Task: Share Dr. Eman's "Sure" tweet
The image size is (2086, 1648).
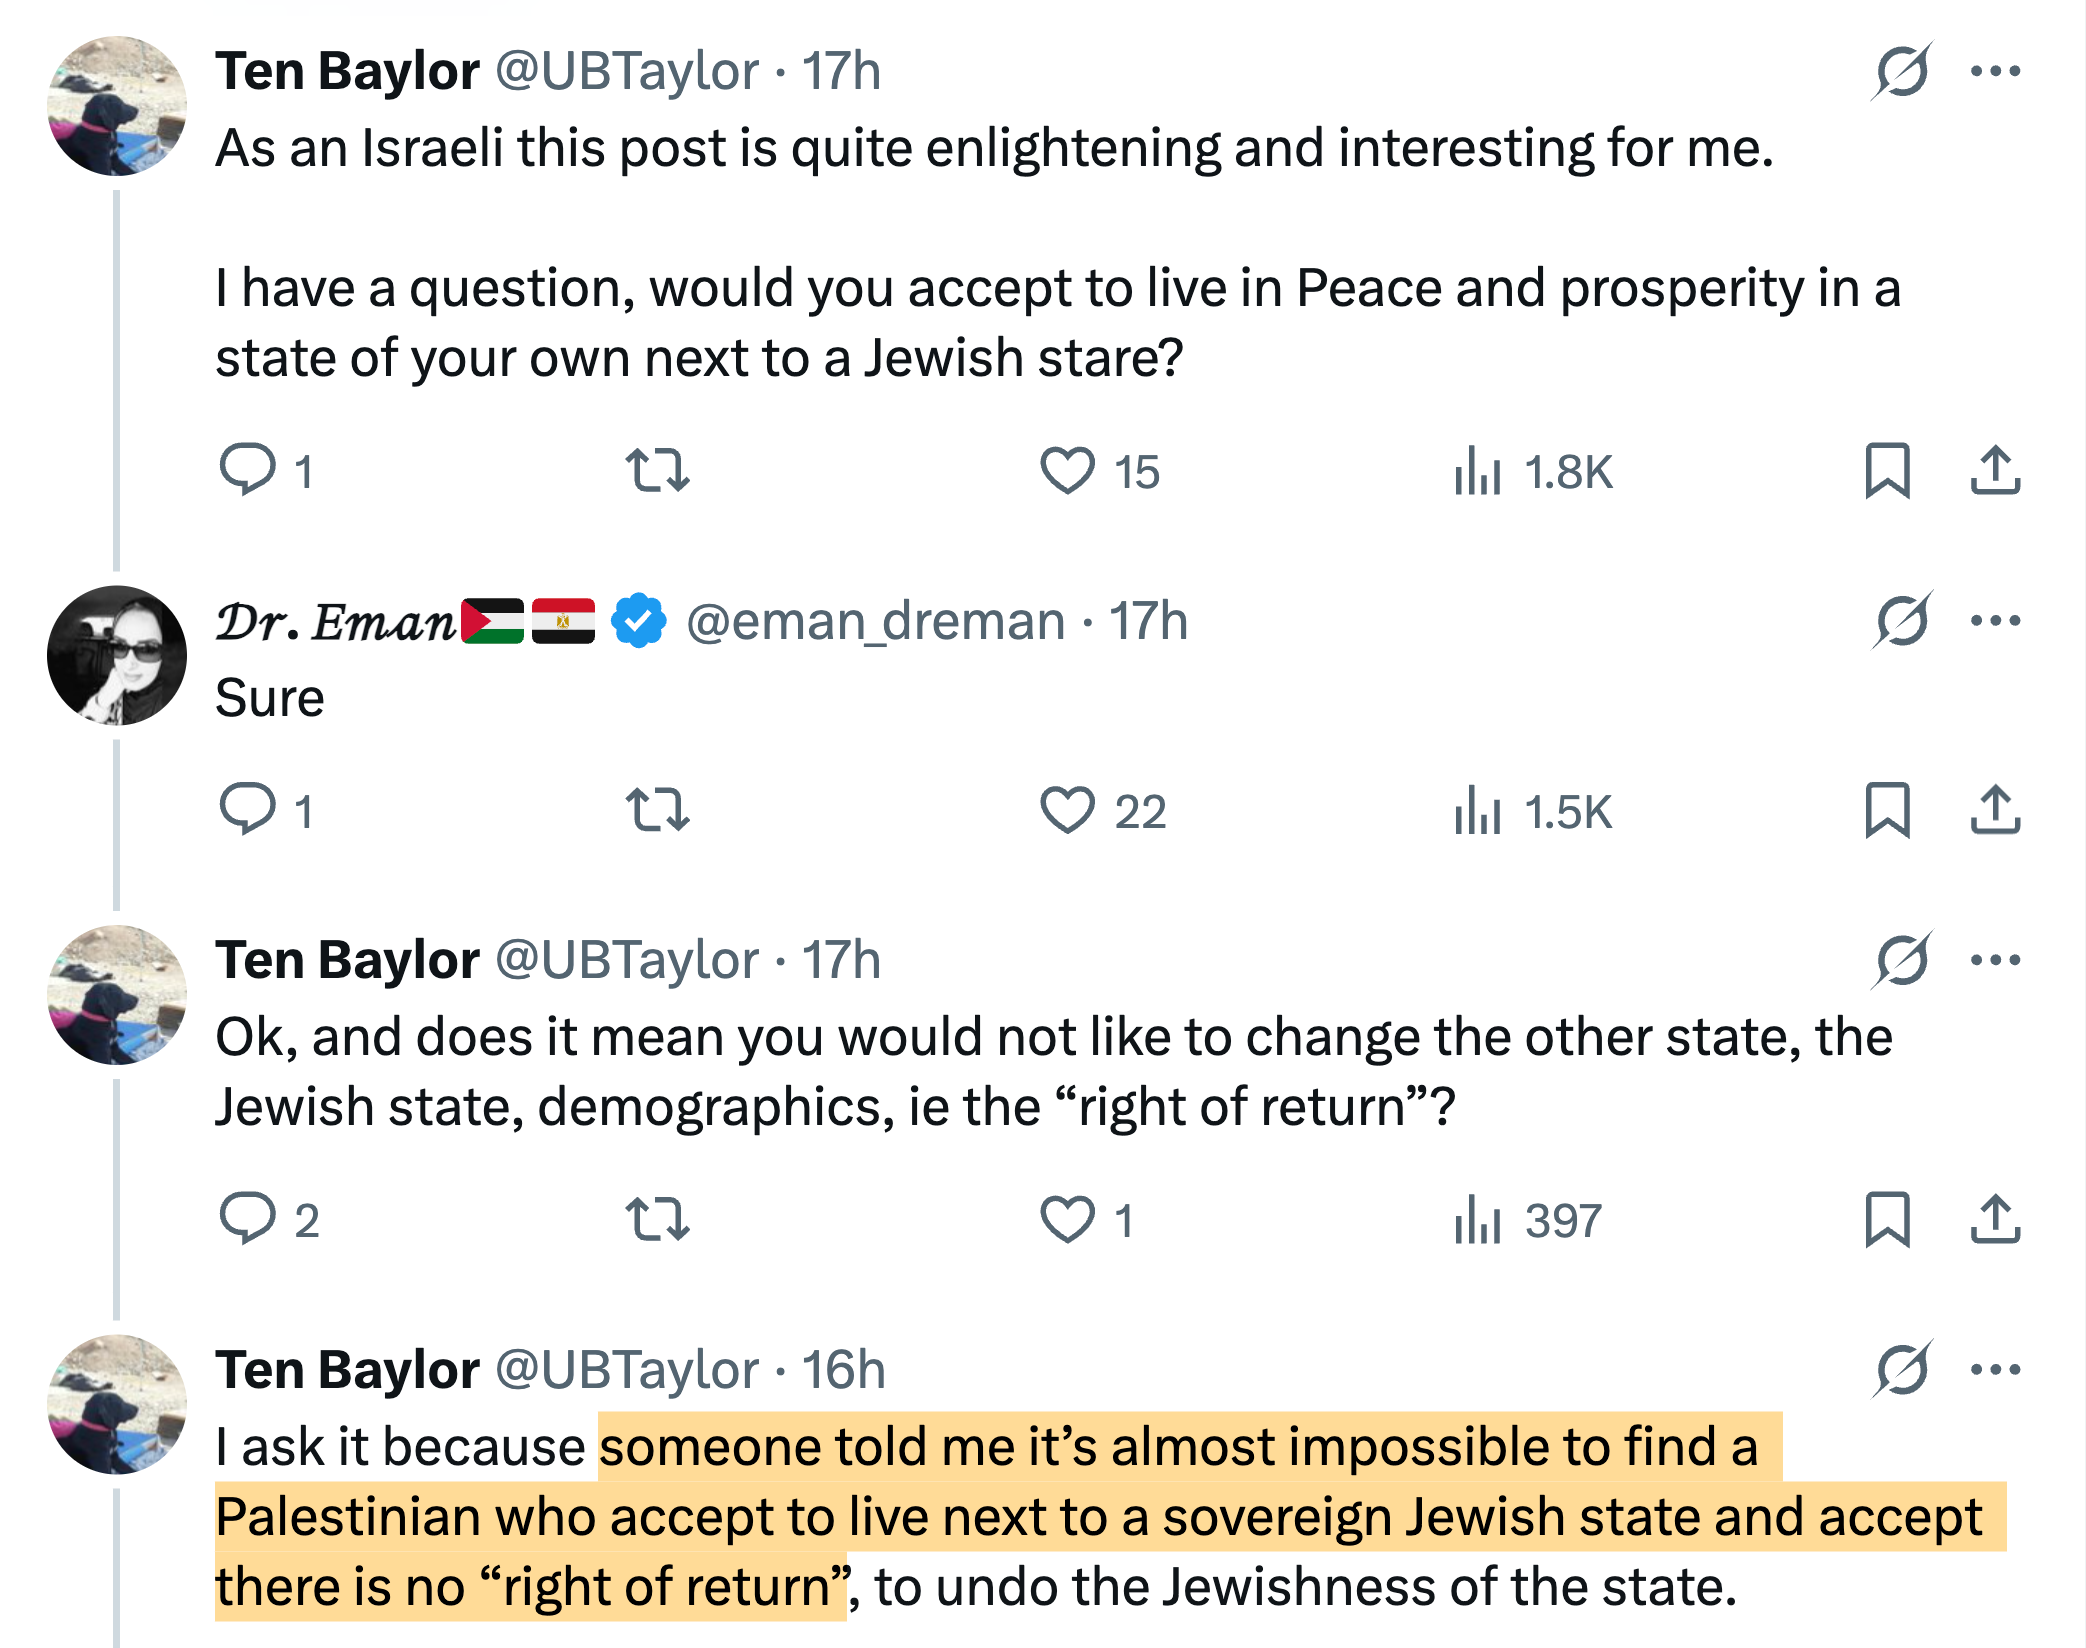Action: click(x=1995, y=810)
